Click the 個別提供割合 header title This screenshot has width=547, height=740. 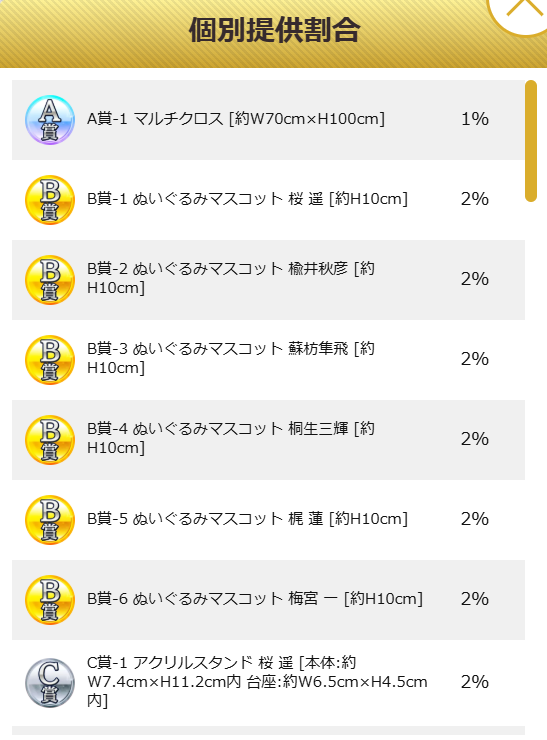(274, 30)
